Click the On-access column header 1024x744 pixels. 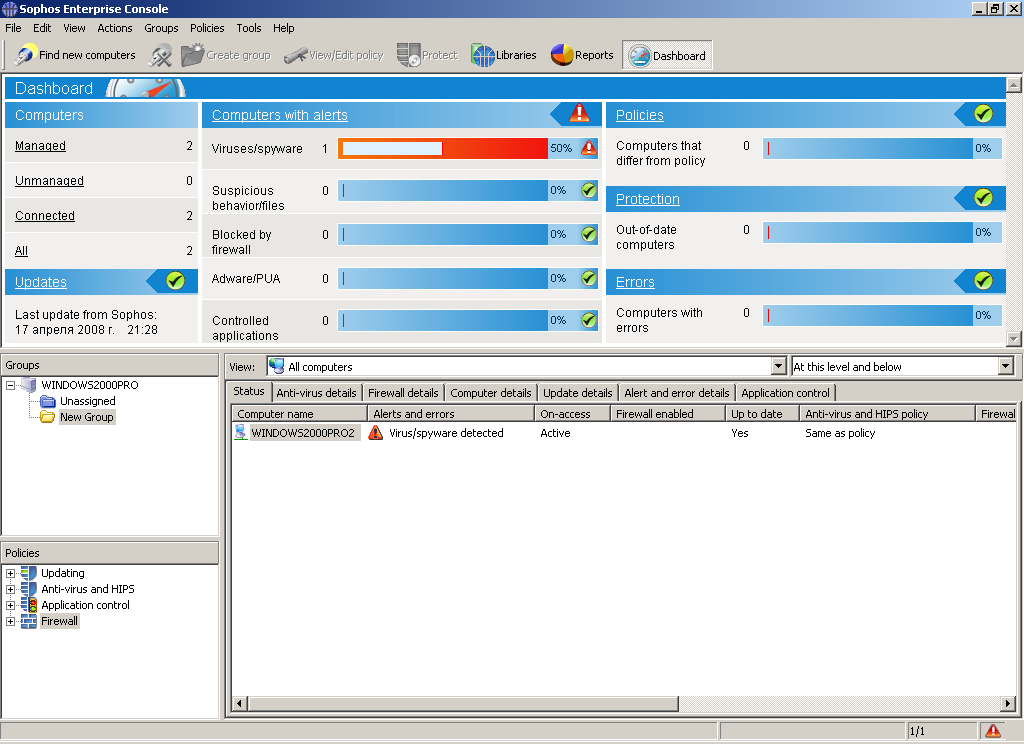(572, 413)
